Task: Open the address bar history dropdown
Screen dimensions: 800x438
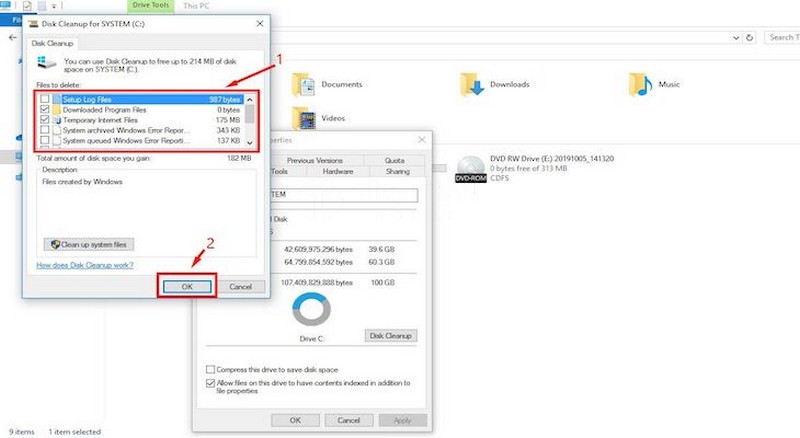Action: click(x=736, y=37)
